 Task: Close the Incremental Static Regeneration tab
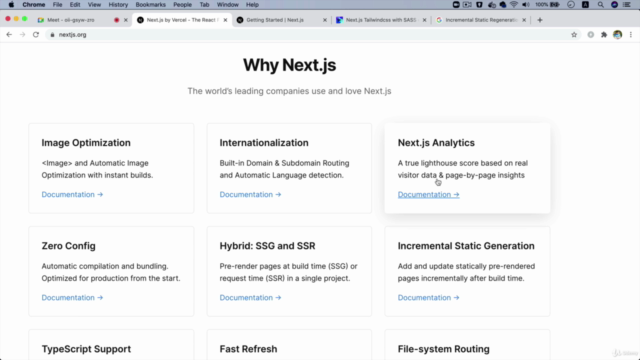pos(524,20)
